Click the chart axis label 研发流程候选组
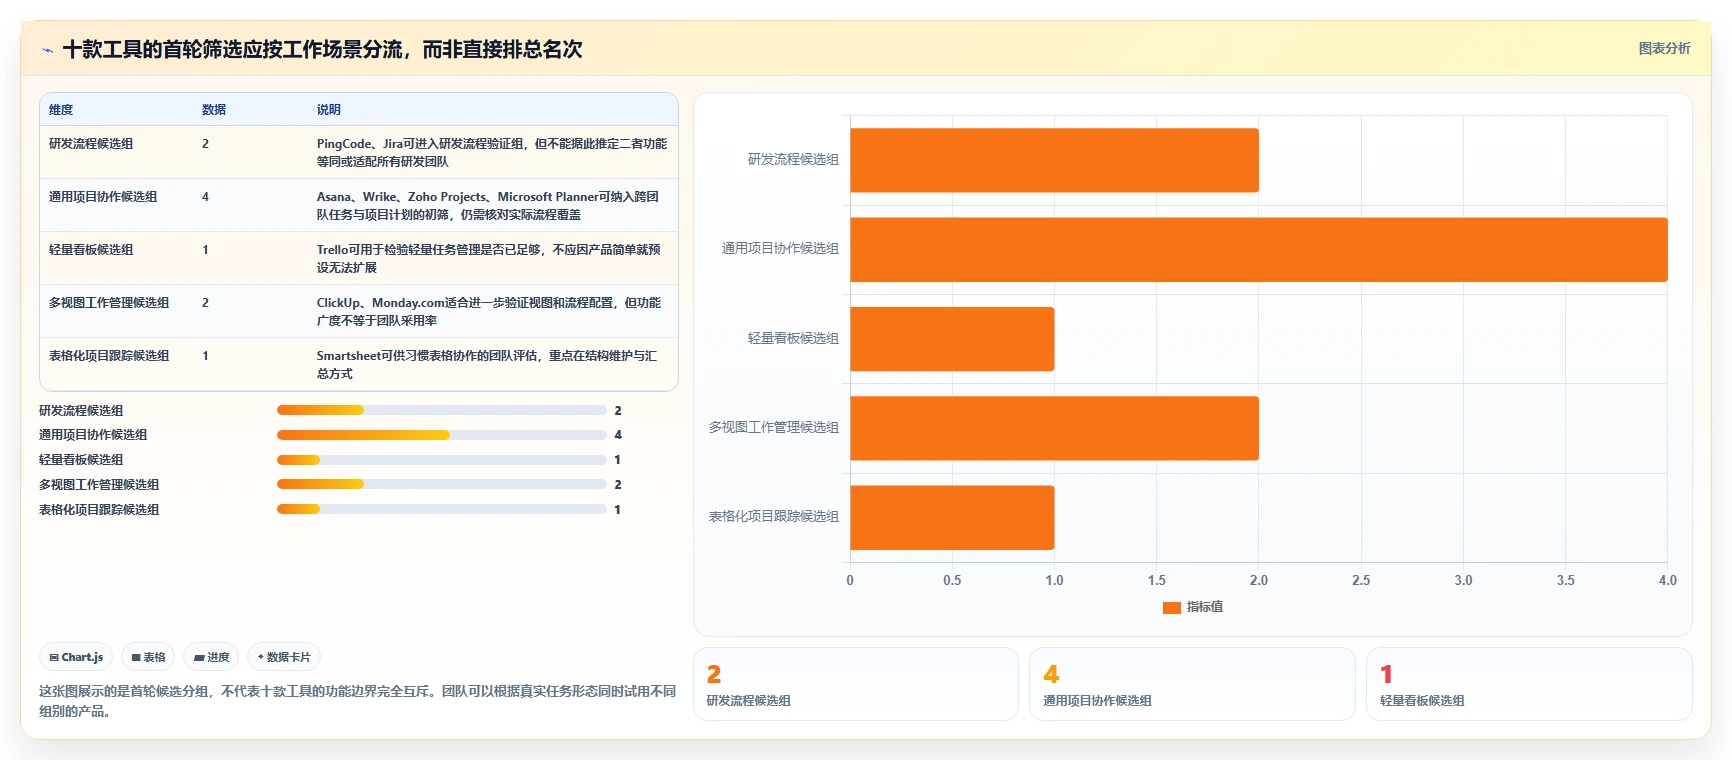Viewport: 1732px width, 760px height. tap(793, 159)
